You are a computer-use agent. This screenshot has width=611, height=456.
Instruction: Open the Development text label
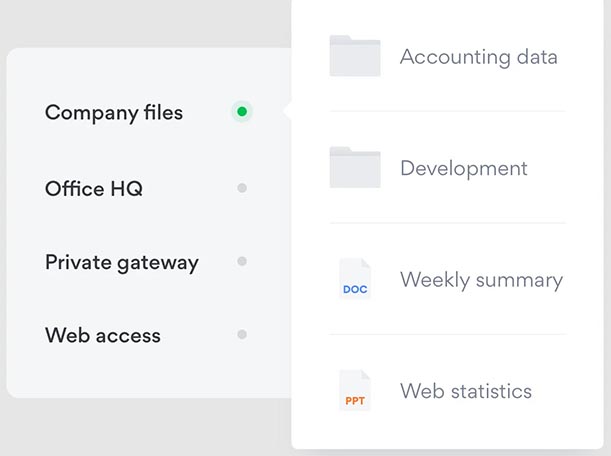[463, 169]
